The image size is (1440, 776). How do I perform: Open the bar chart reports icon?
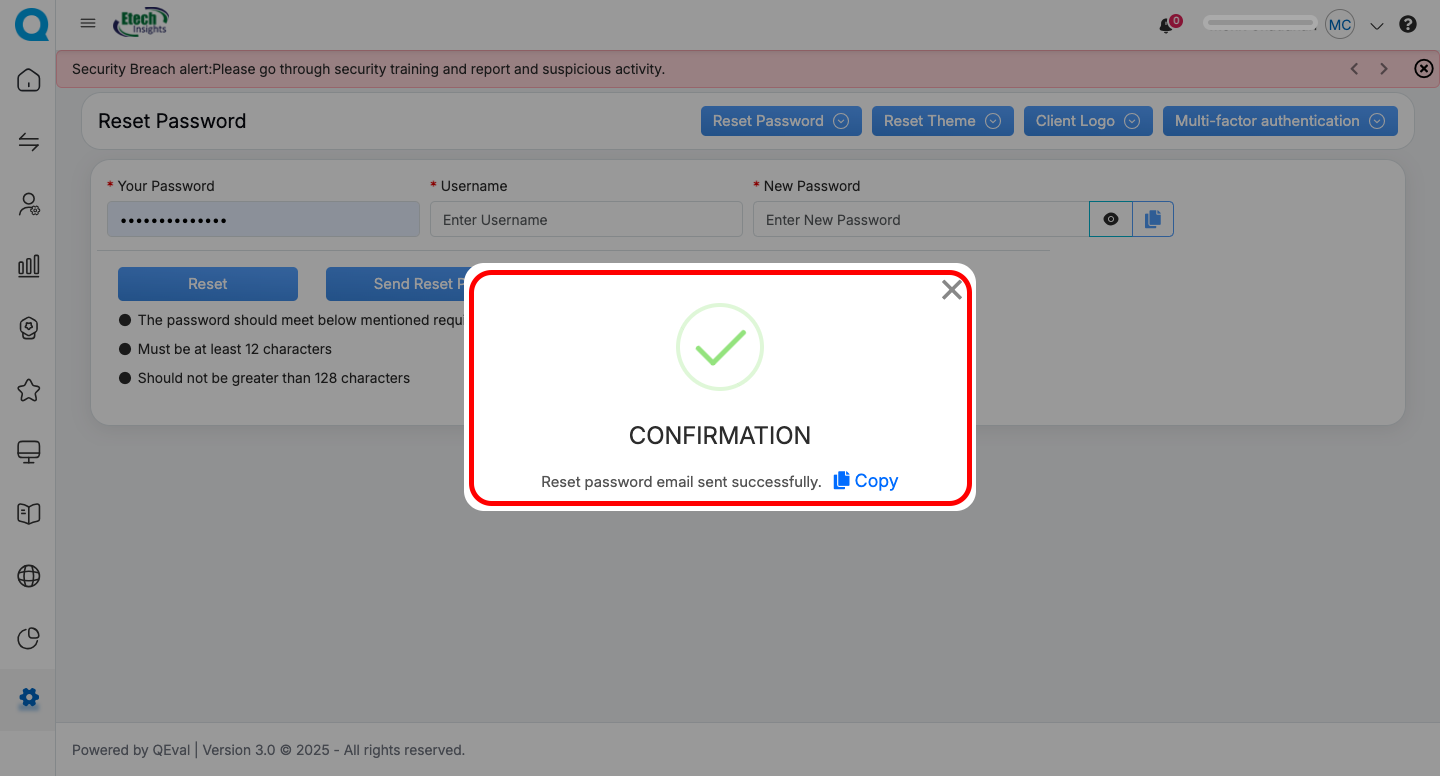(29, 266)
